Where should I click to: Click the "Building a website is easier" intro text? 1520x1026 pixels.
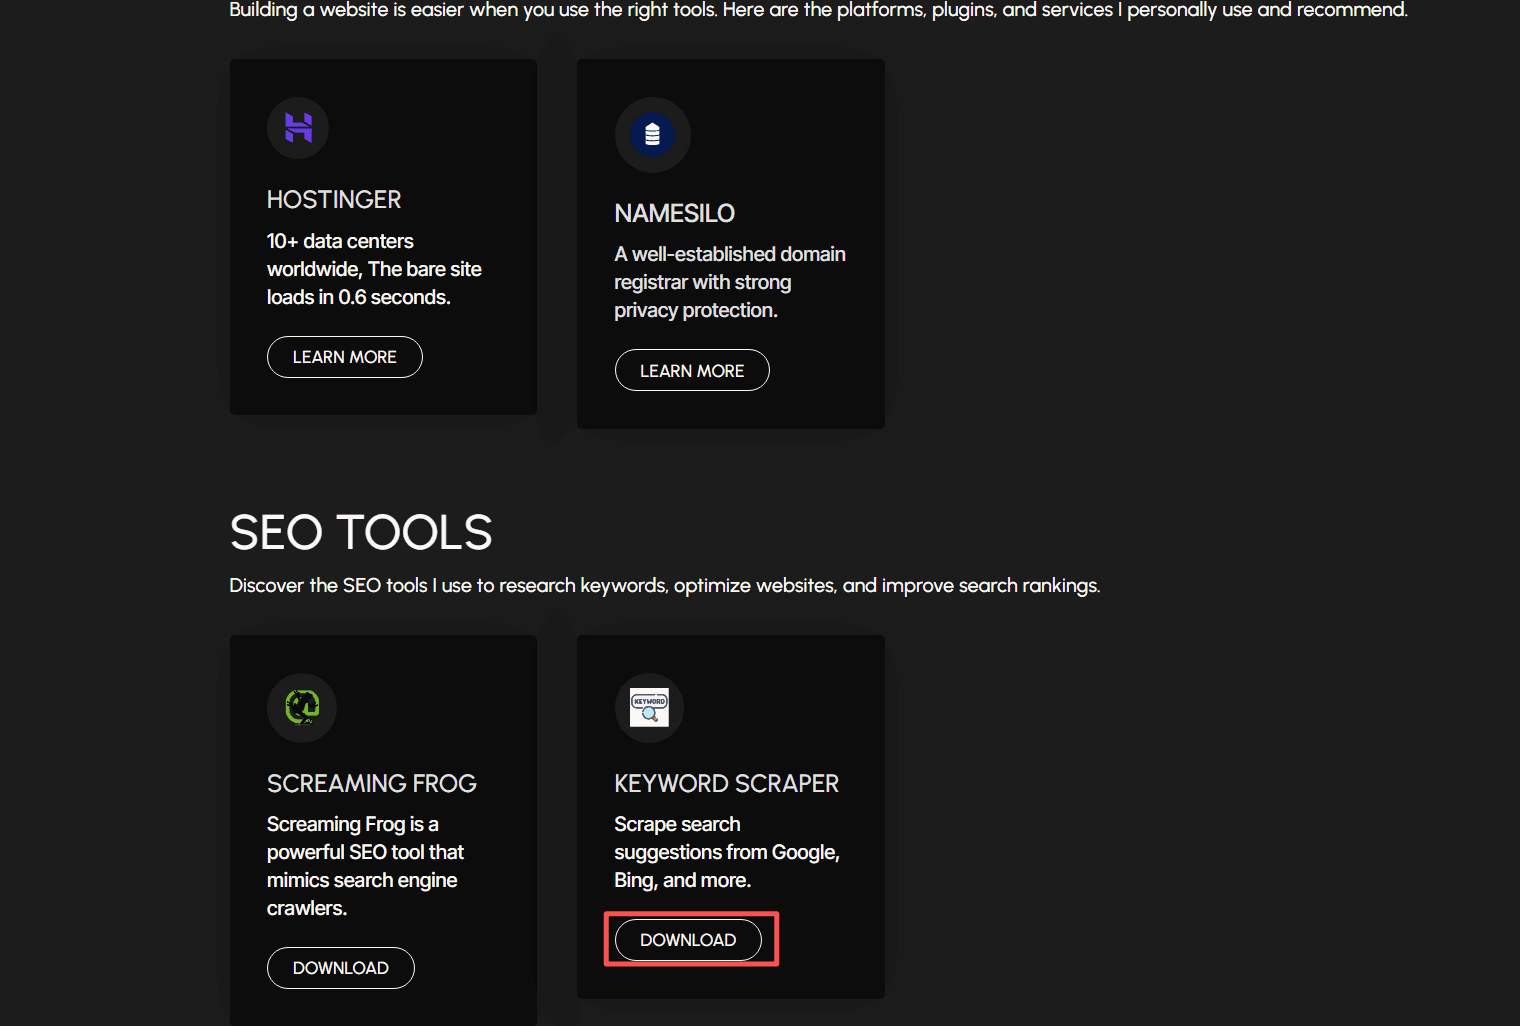pyautogui.click(x=819, y=10)
